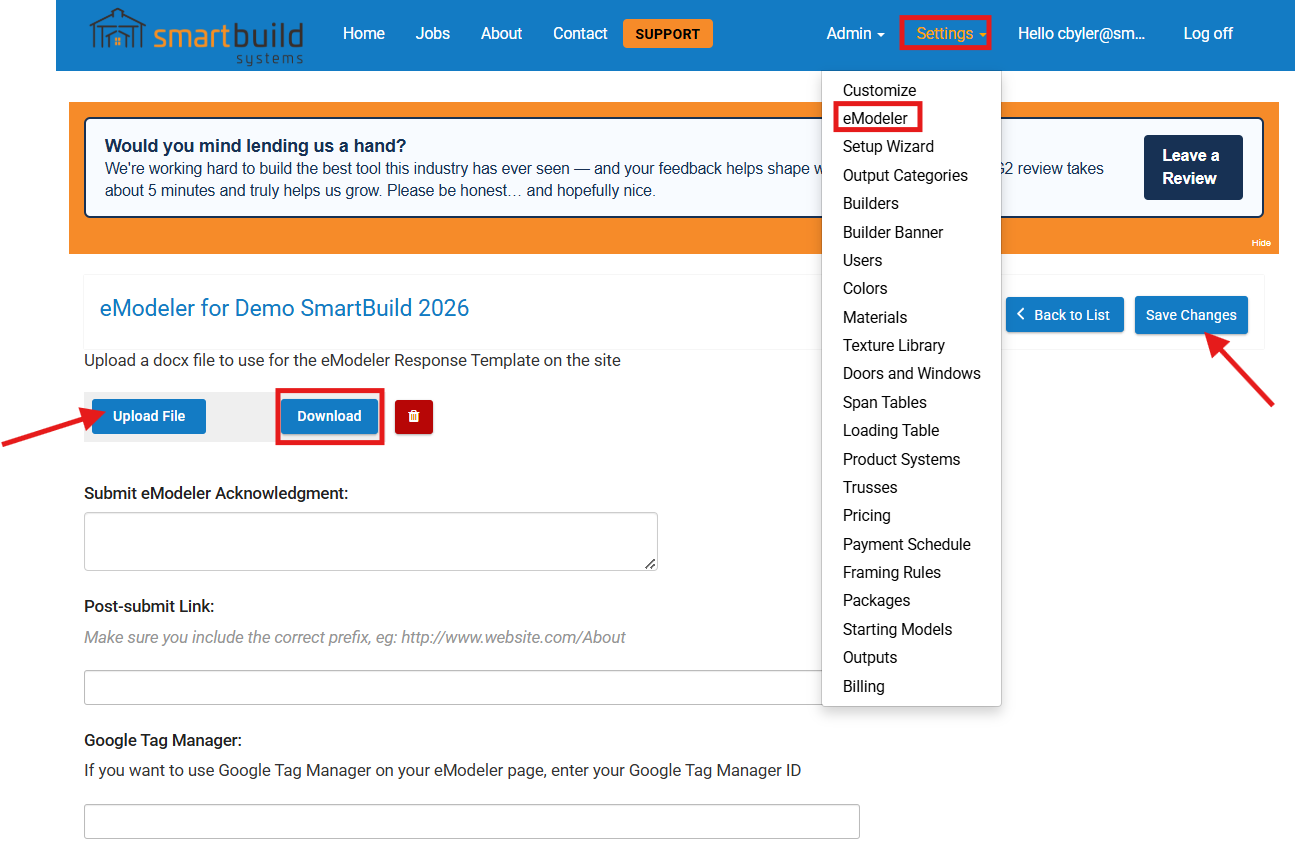This screenshot has width=1295, height=858.
Task: Select Customize from Settings menu
Action: 879,90
